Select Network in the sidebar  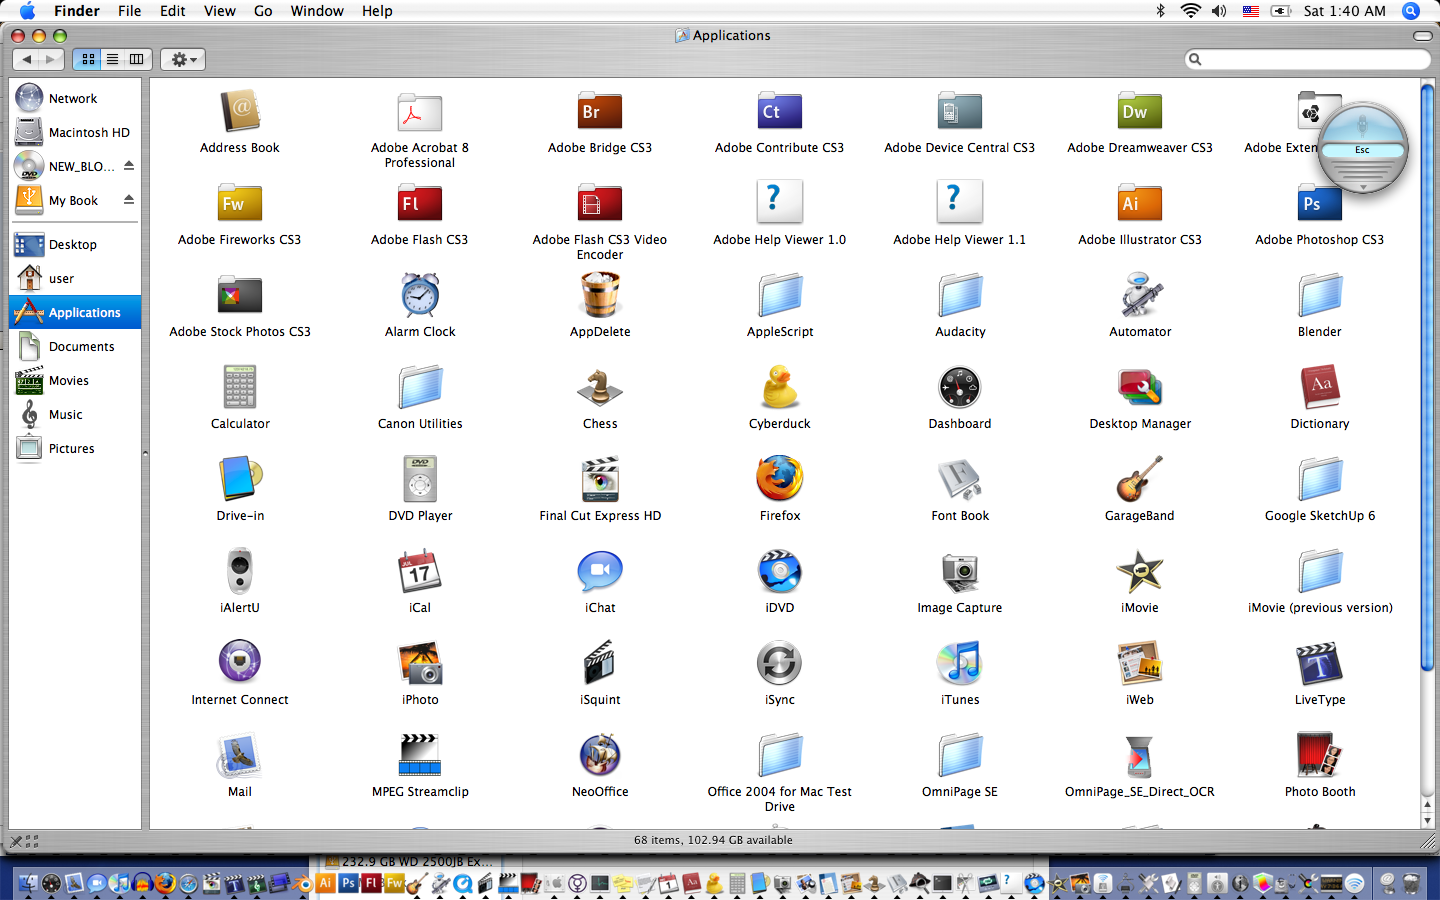75,98
